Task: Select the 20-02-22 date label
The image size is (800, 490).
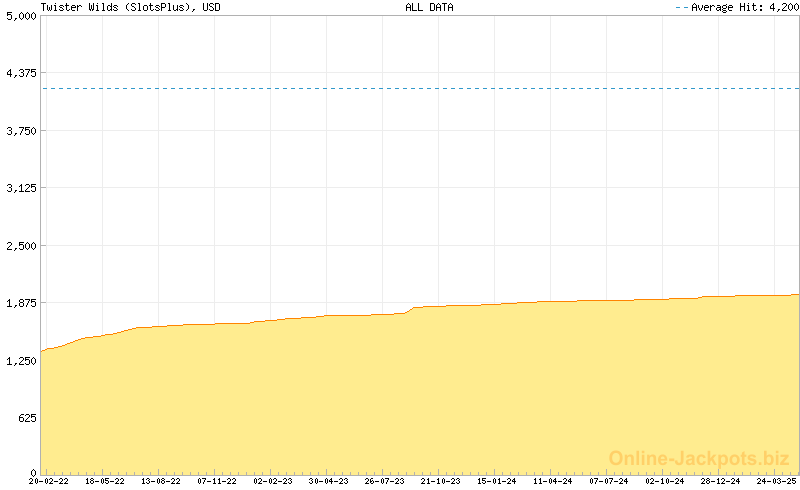Action: (47, 481)
